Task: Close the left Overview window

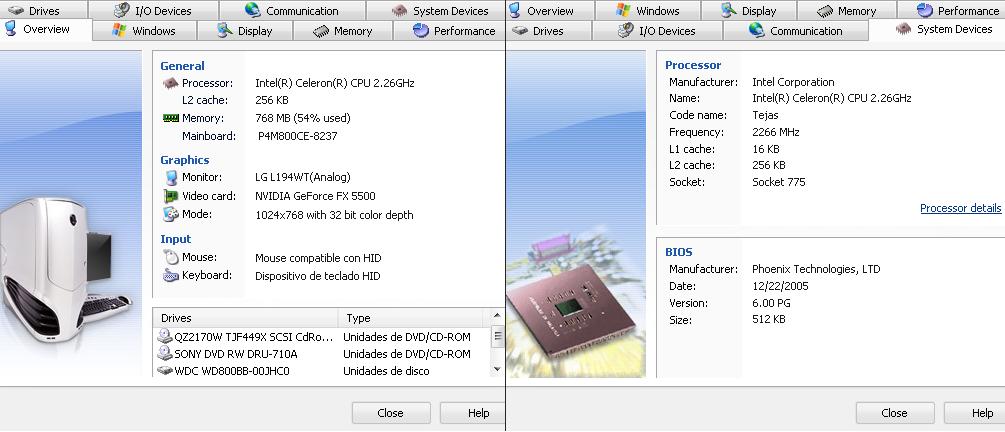Action: coord(391,413)
